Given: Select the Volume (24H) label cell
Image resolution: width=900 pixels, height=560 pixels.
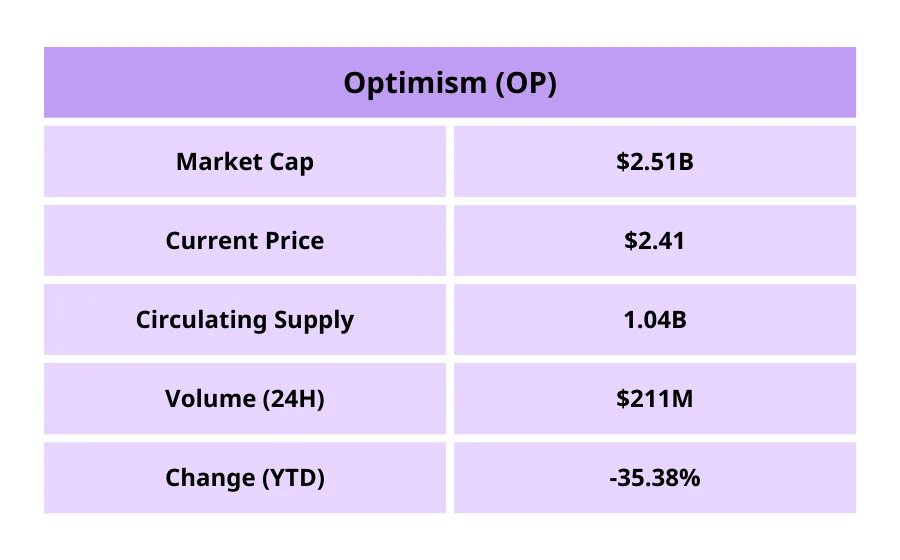Looking at the screenshot, I should [245, 399].
